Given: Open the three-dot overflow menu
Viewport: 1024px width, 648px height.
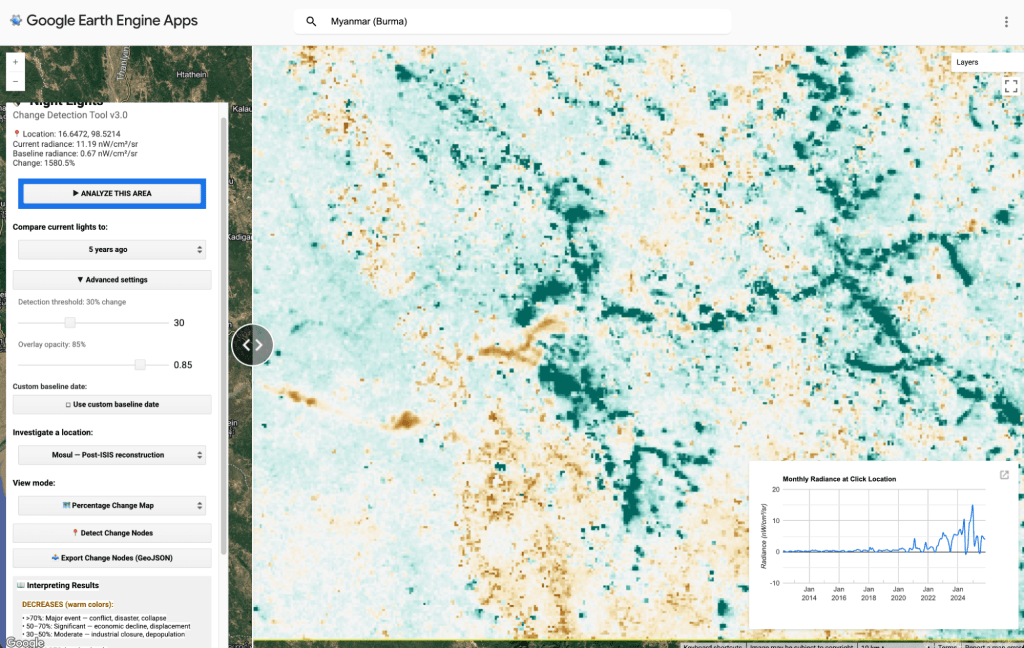Looking at the screenshot, I should point(1006,22).
